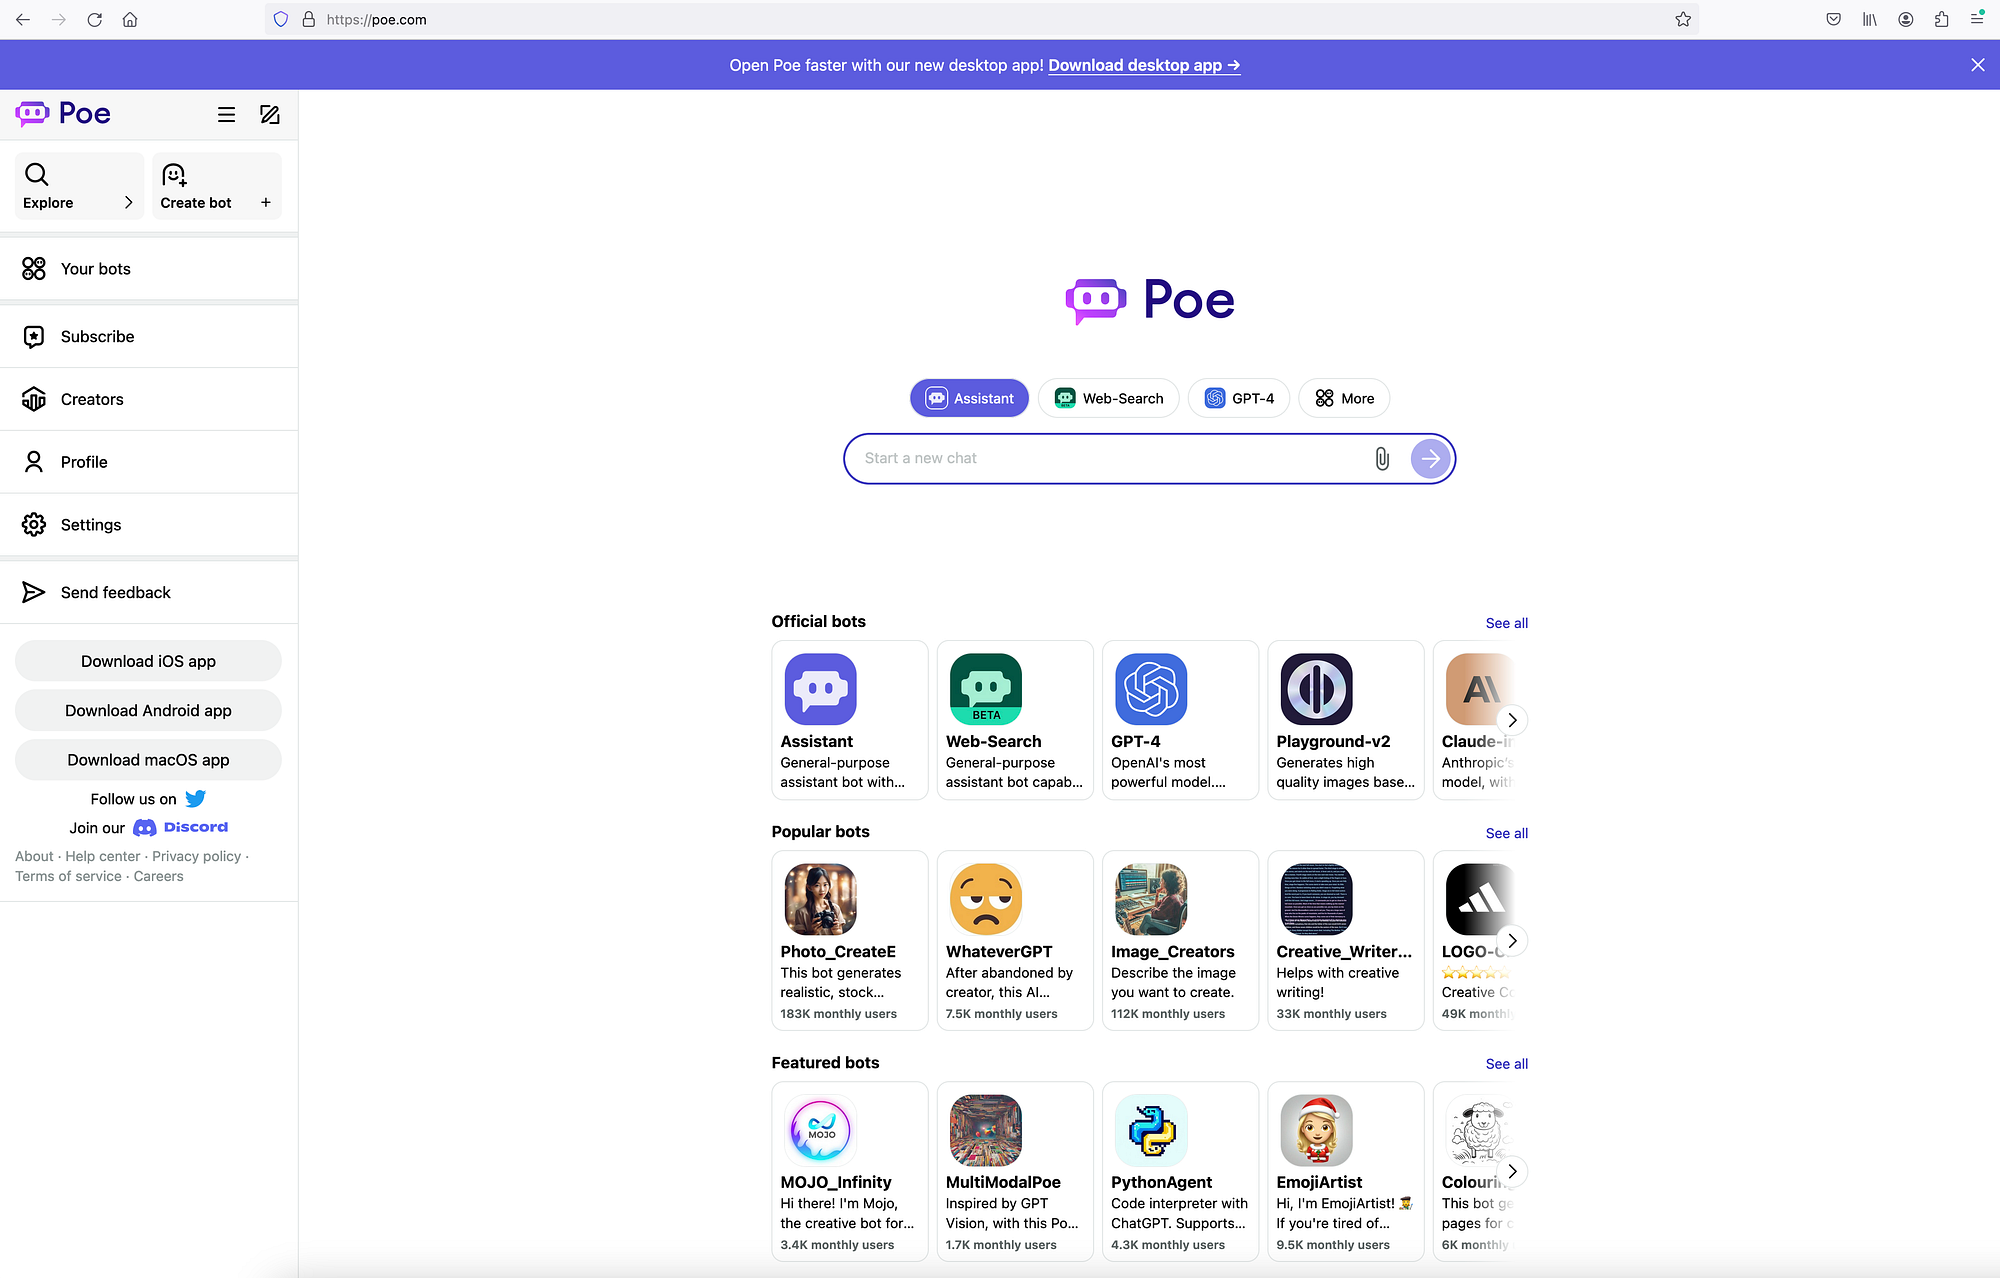Open the Firefox account icon
Screen dimensions: 2000x1278
pyautogui.click(x=1905, y=19)
